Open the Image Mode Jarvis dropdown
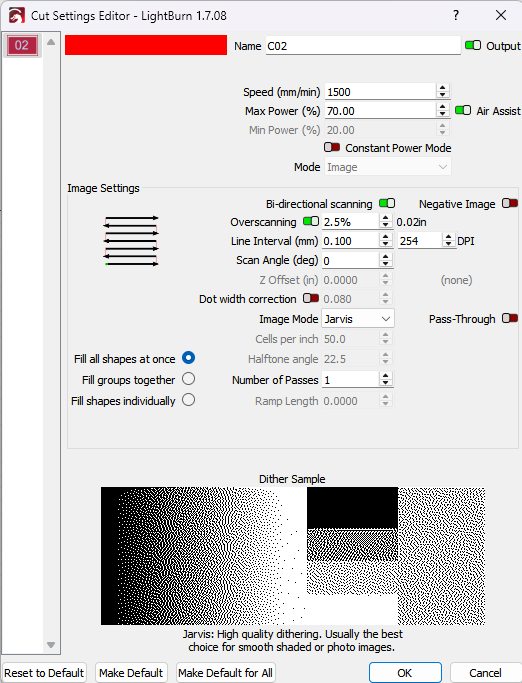The width and height of the screenshot is (522, 683). (358, 319)
